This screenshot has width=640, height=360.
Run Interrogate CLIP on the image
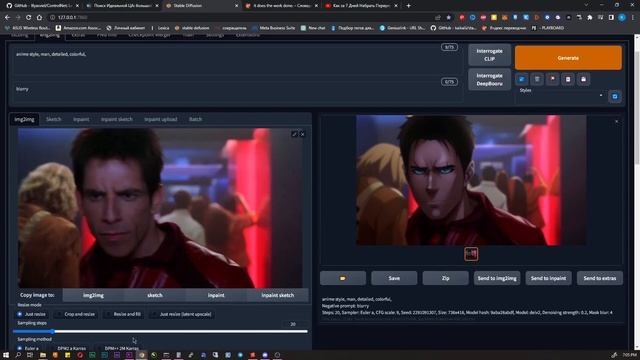point(489,55)
